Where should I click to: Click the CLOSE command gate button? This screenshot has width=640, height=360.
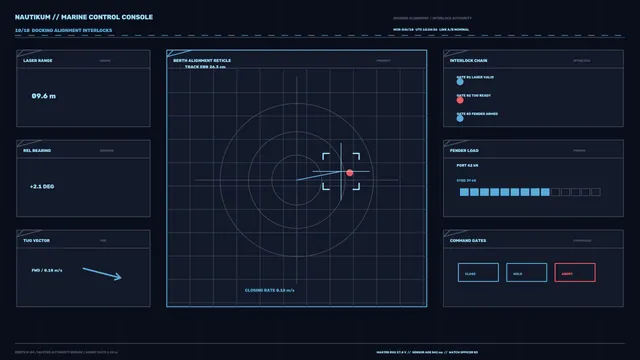point(478,272)
